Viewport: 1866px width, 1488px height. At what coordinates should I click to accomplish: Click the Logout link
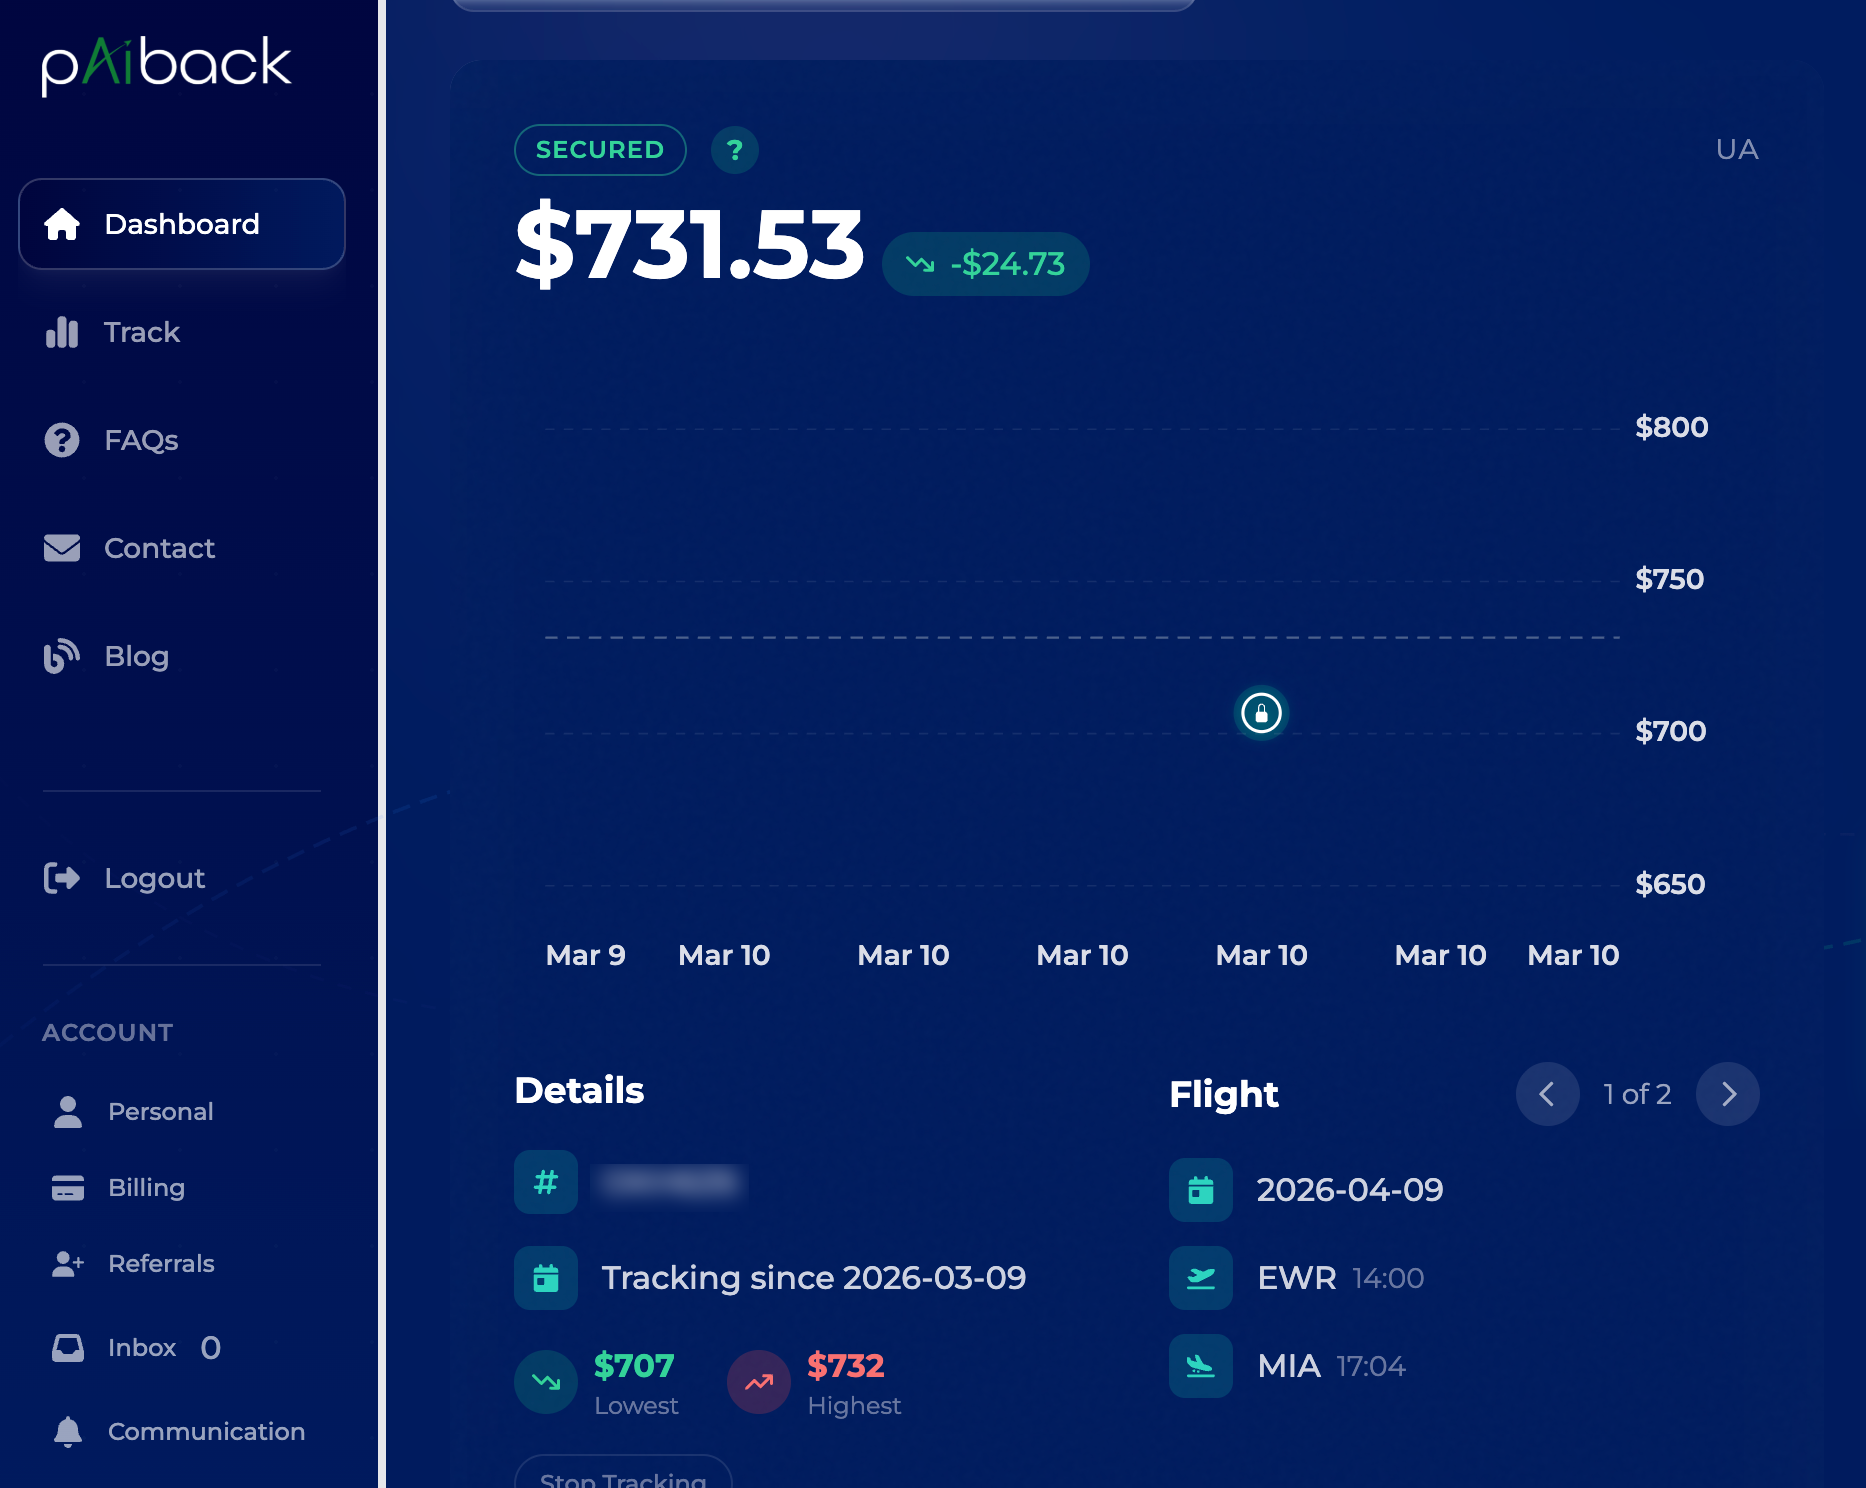pyautogui.click(x=154, y=878)
